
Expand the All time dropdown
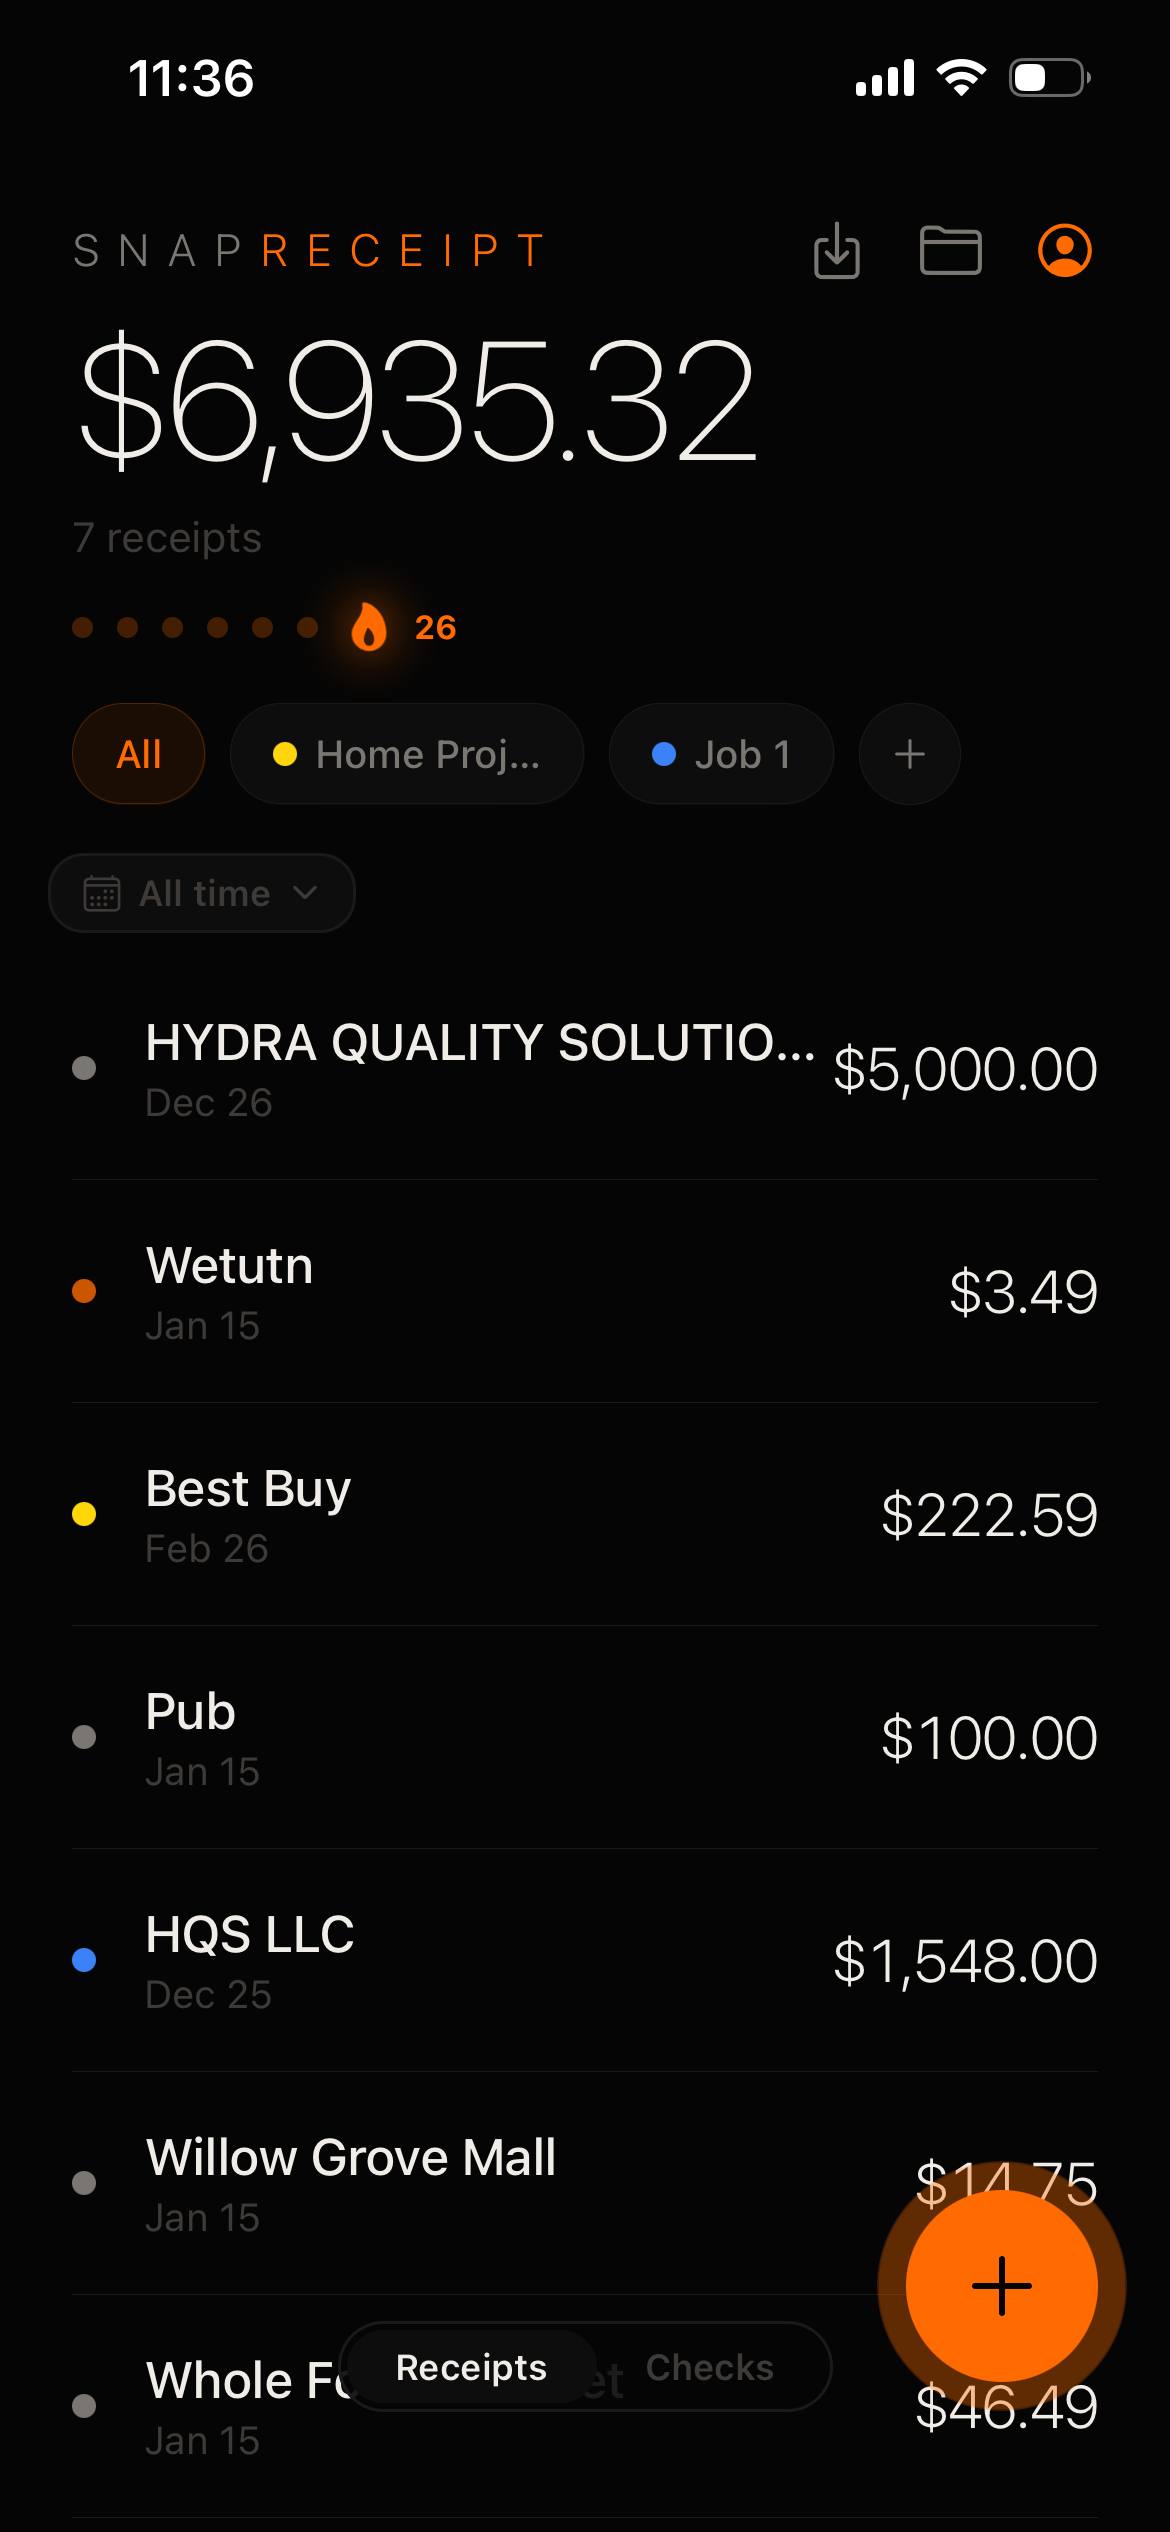[204, 893]
